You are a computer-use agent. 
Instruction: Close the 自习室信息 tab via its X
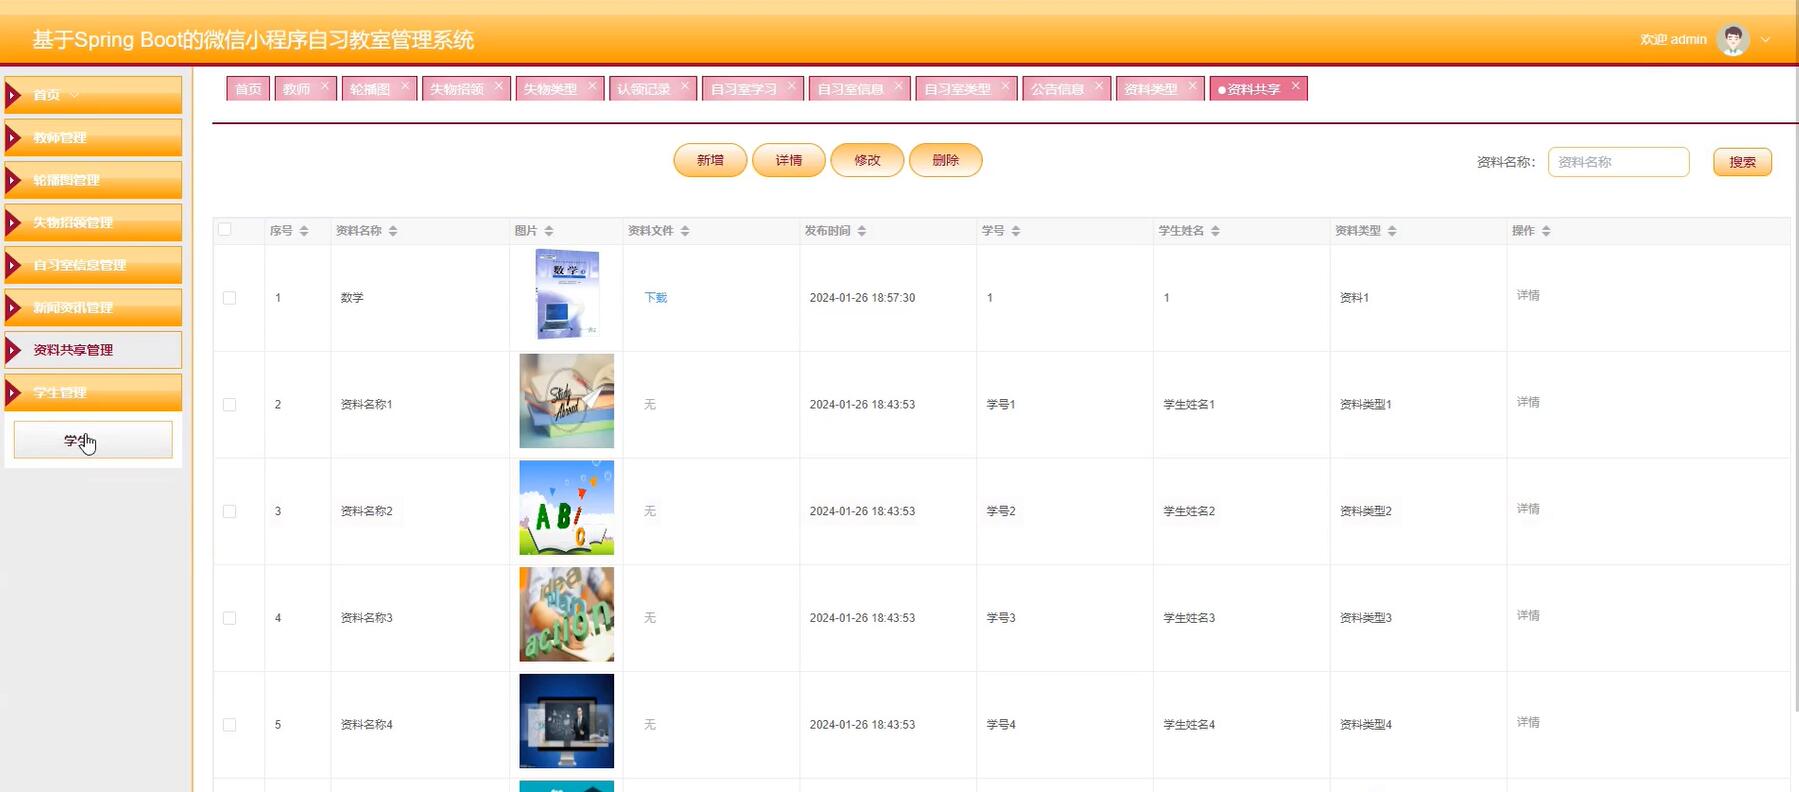pos(898,86)
